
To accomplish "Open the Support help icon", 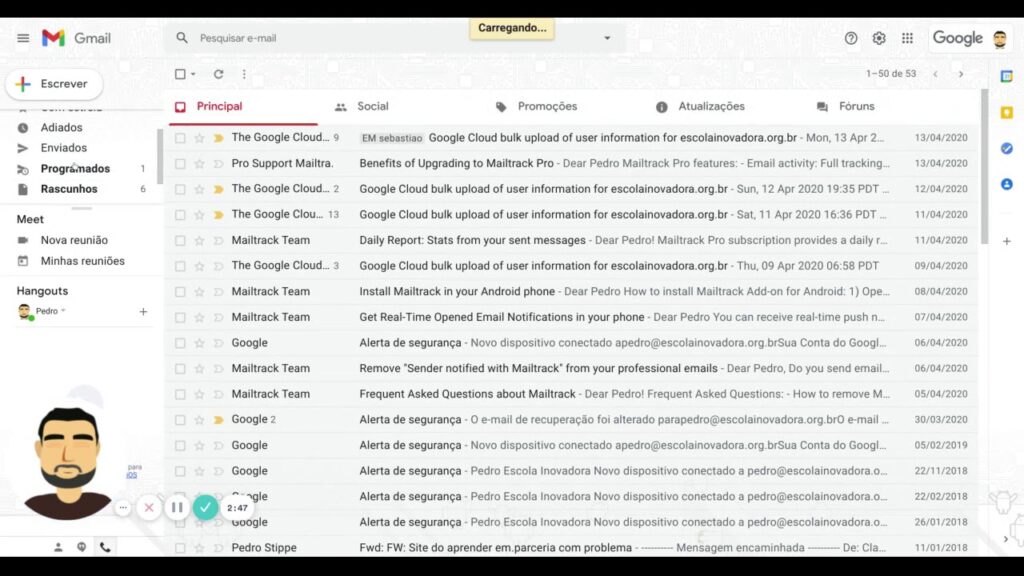I will point(851,38).
